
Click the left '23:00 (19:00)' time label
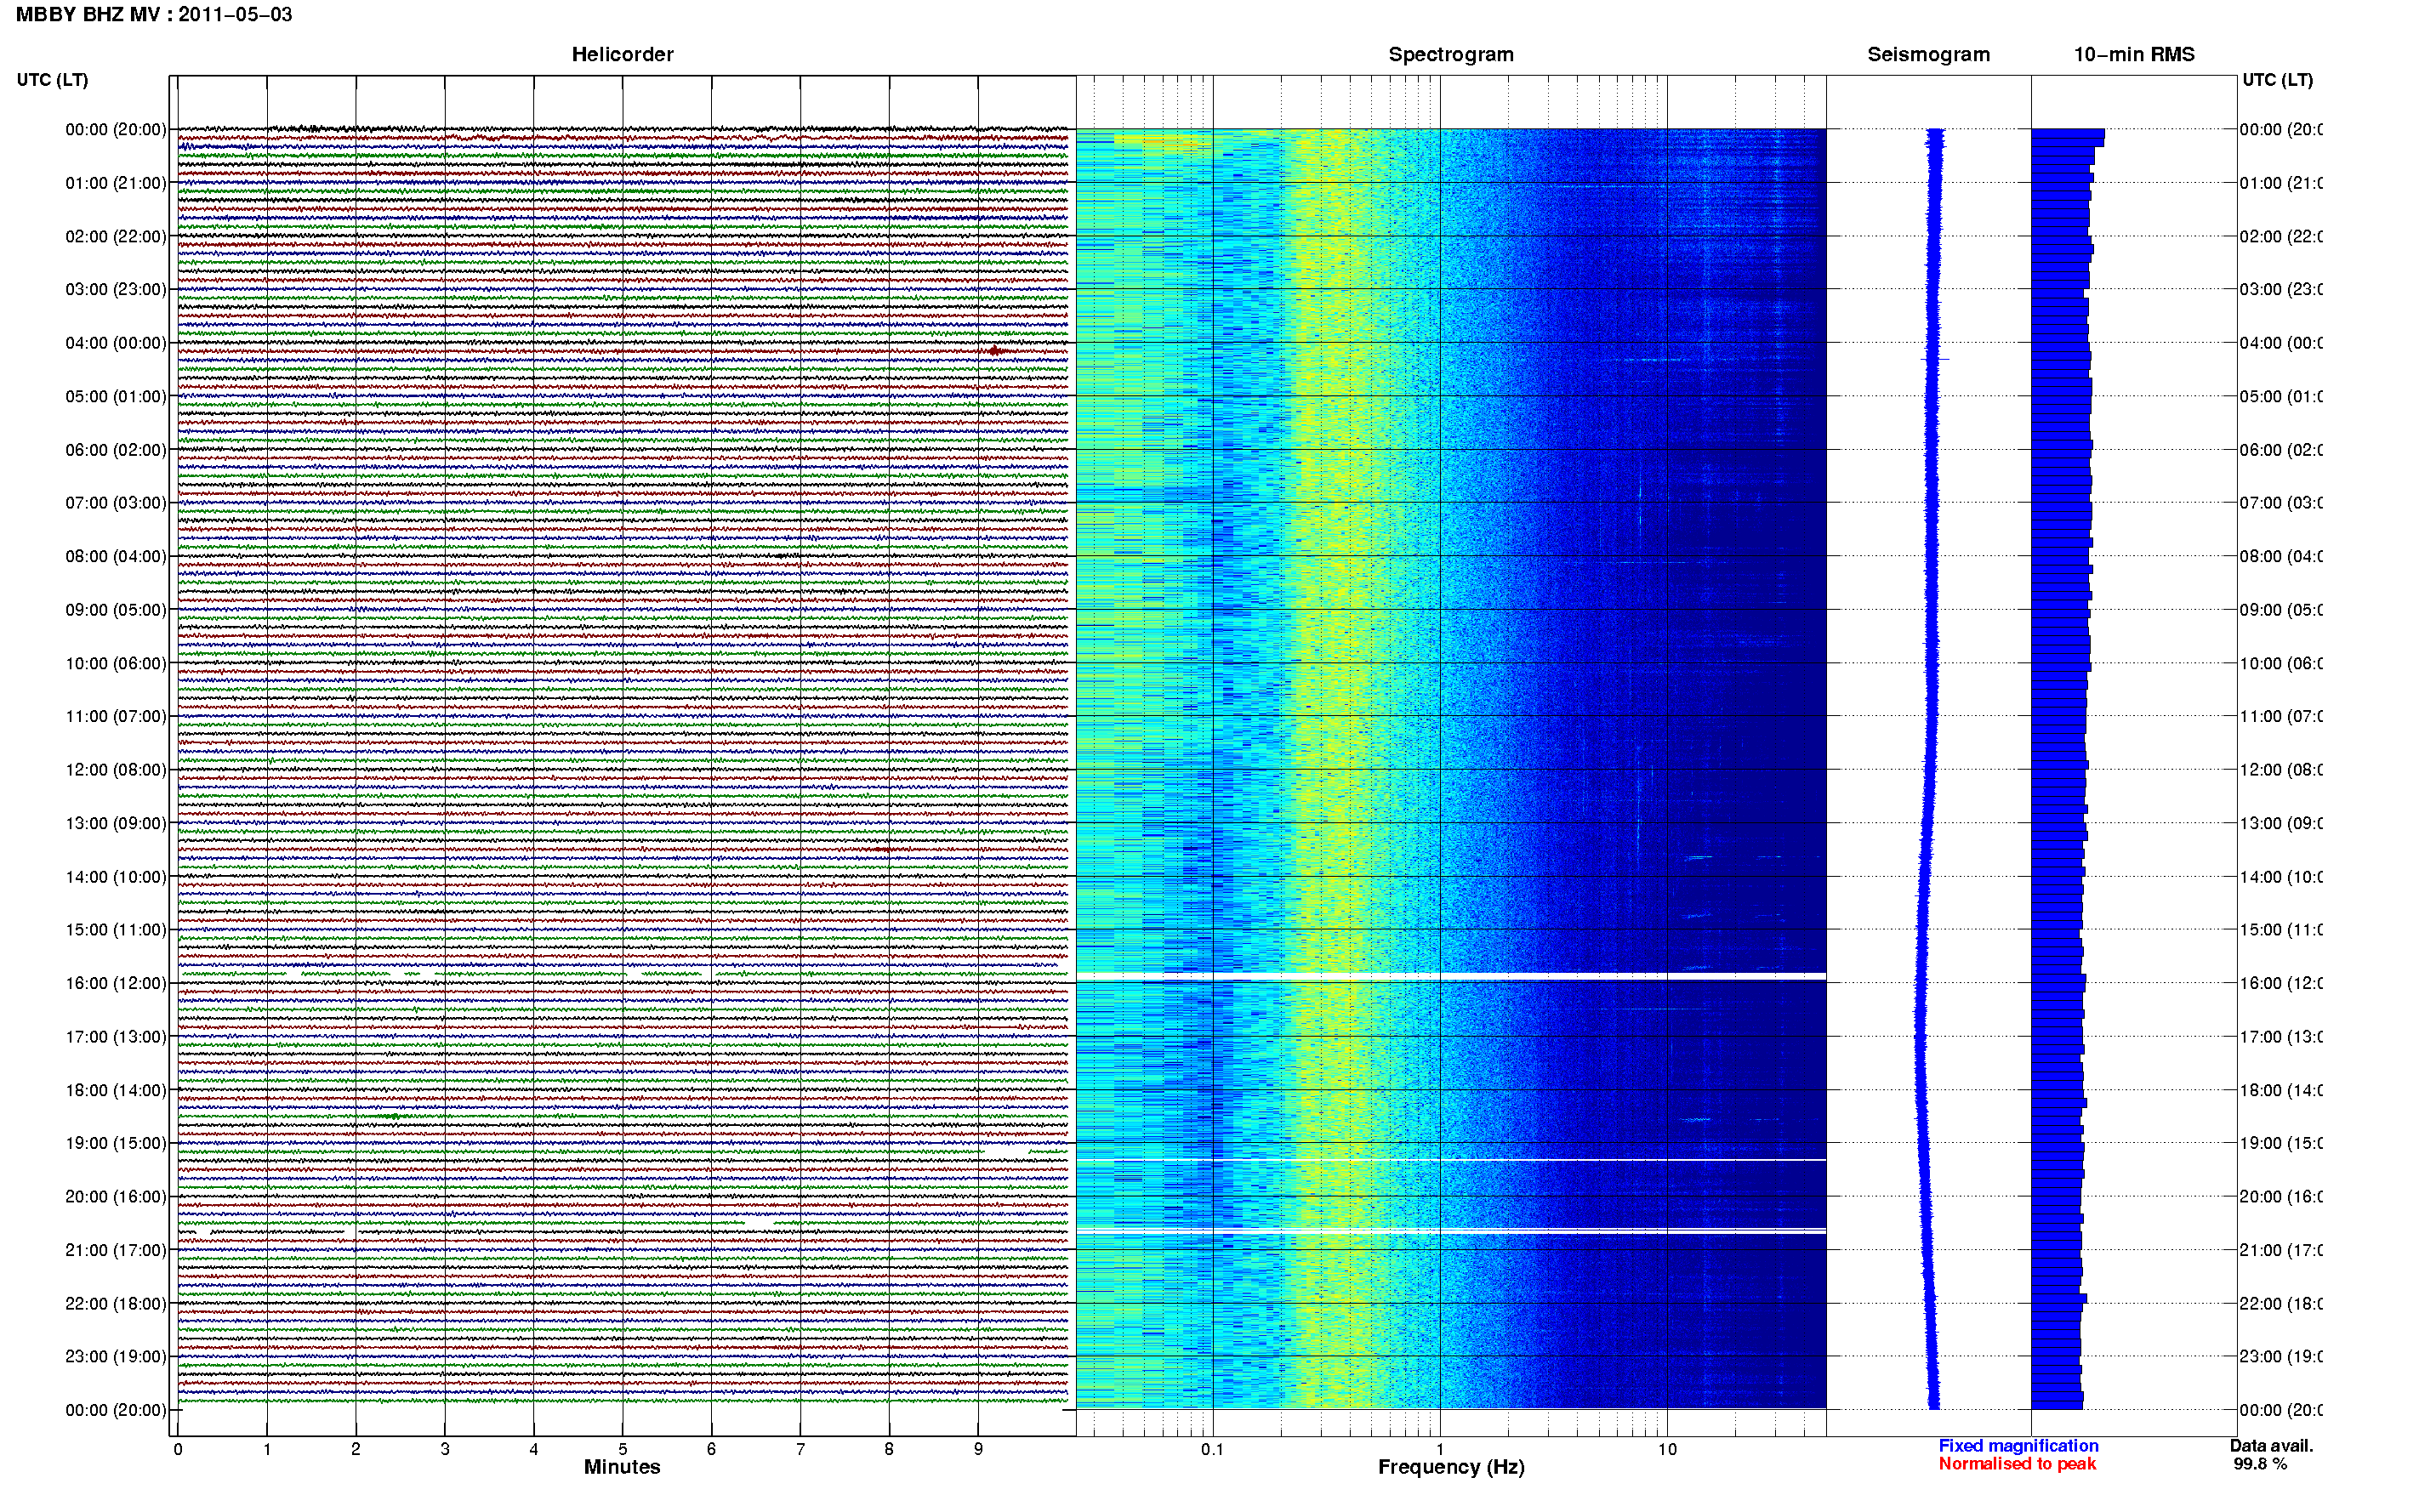[x=116, y=1357]
